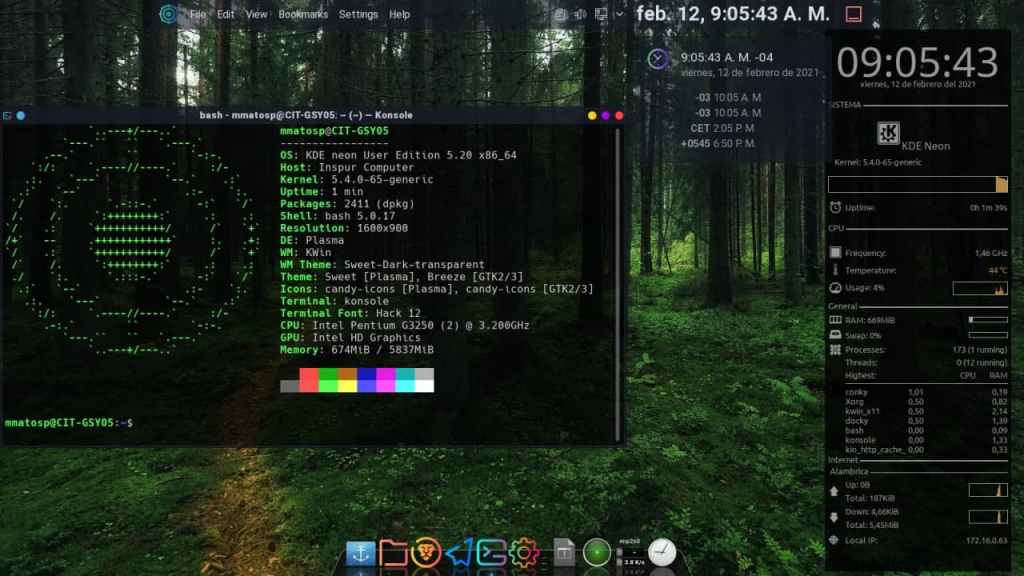Image resolution: width=1024 pixels, height=576 pixels.
Task: Open the network icon in system tray
Action: (602, 14)
